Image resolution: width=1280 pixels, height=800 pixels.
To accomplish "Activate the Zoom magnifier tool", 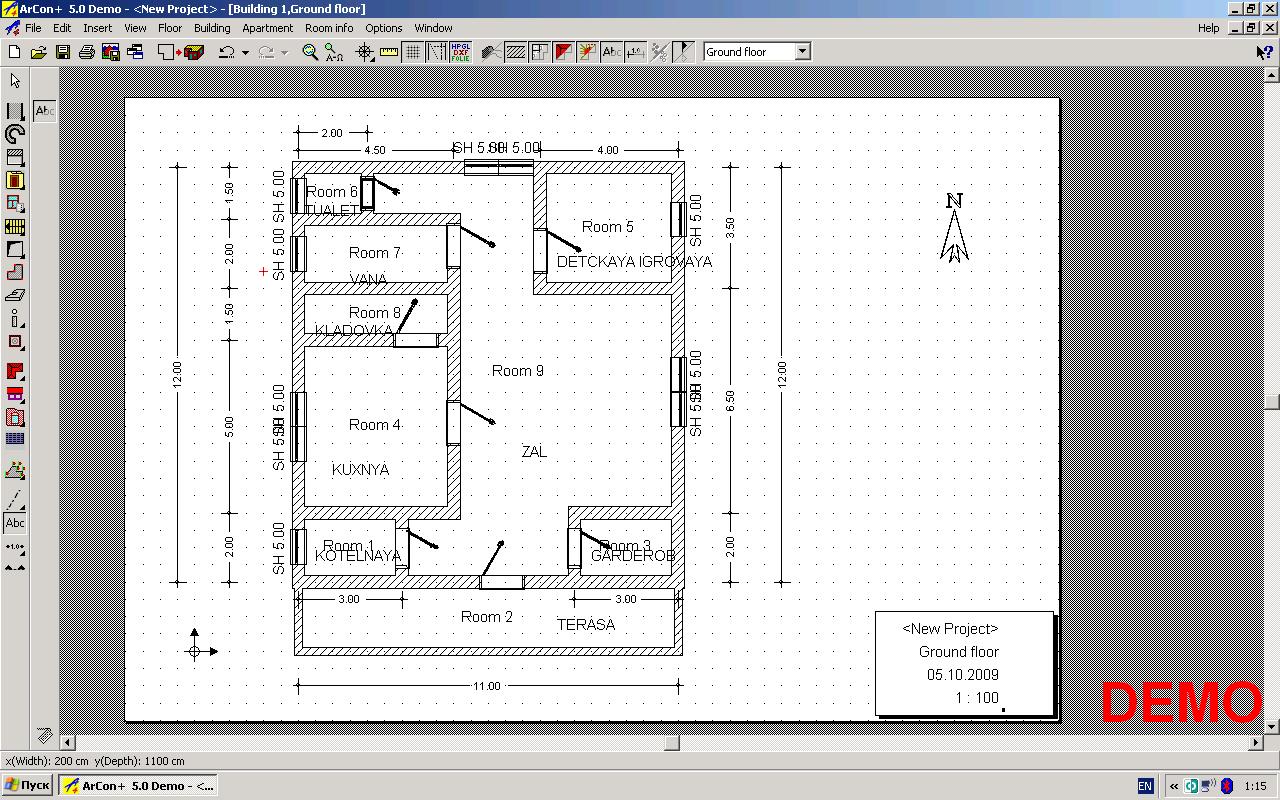I will tap(310, 51).
